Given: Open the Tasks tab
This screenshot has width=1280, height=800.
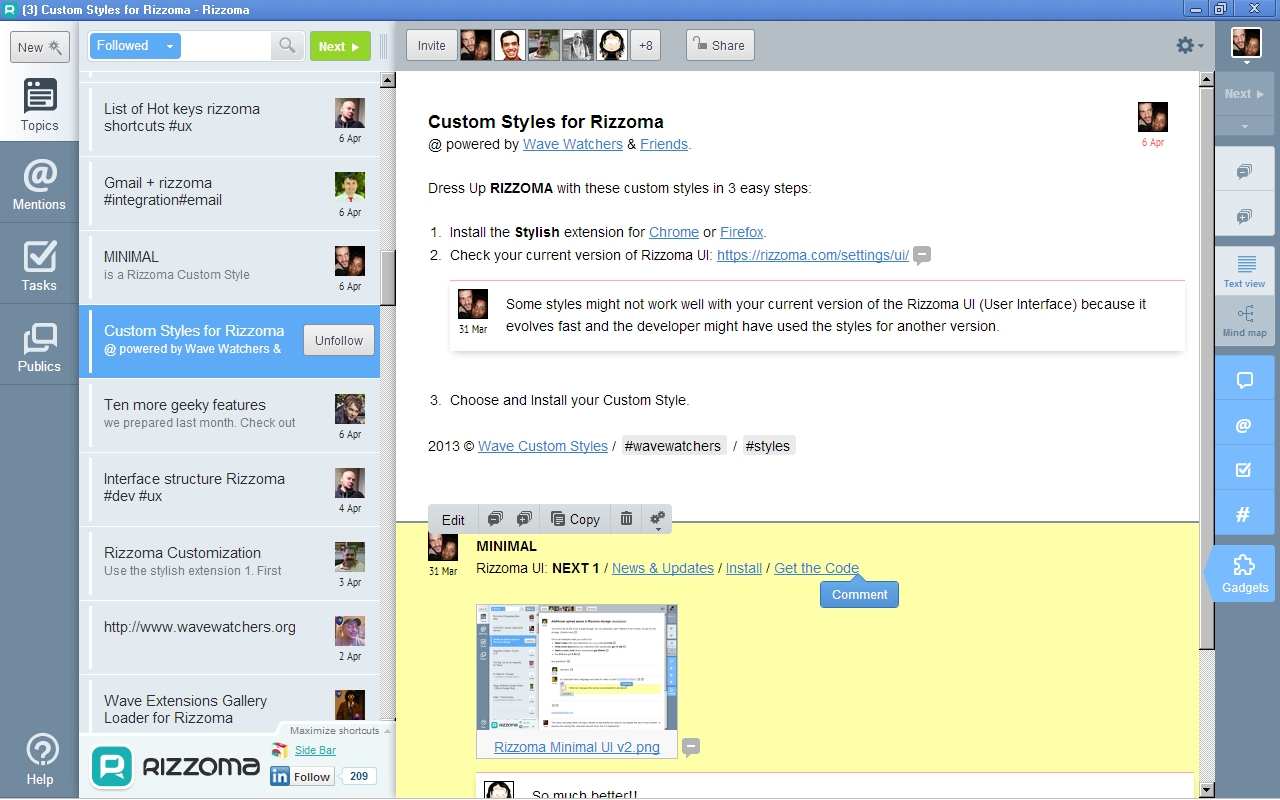Looking at the screenshot, I should (x=39, y=264).
